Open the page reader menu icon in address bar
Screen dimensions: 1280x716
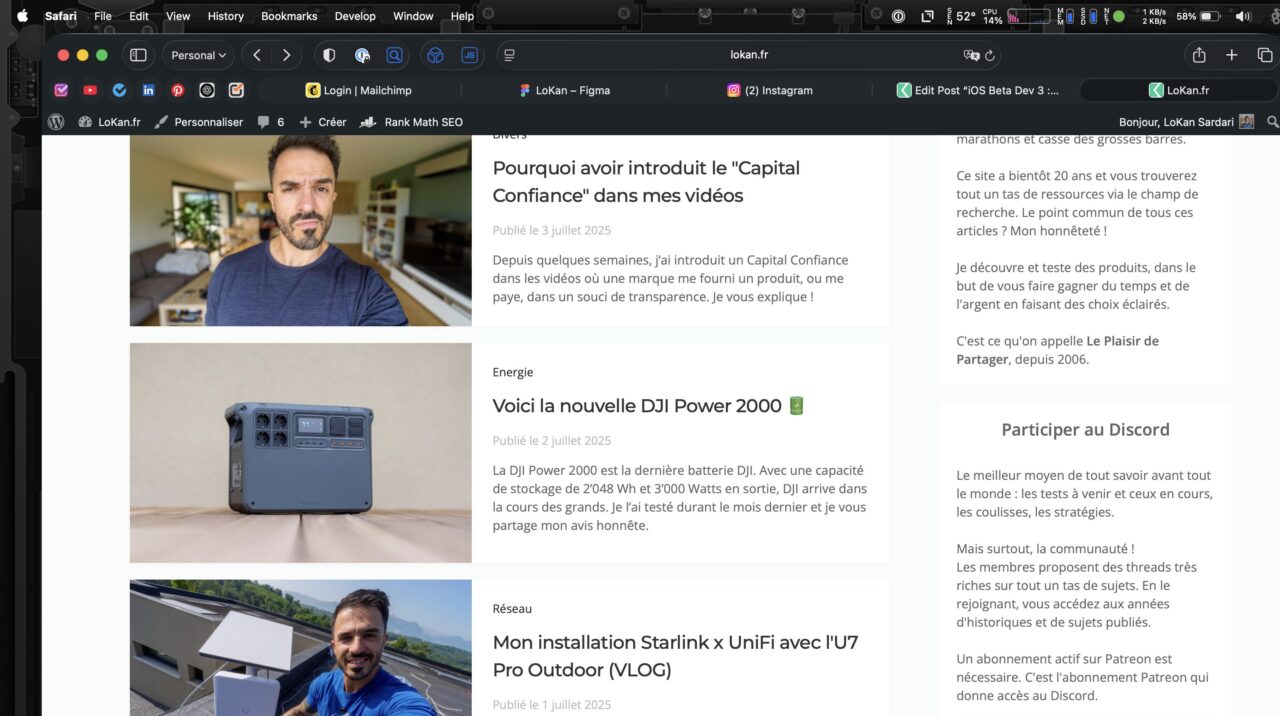pos(509,55)
